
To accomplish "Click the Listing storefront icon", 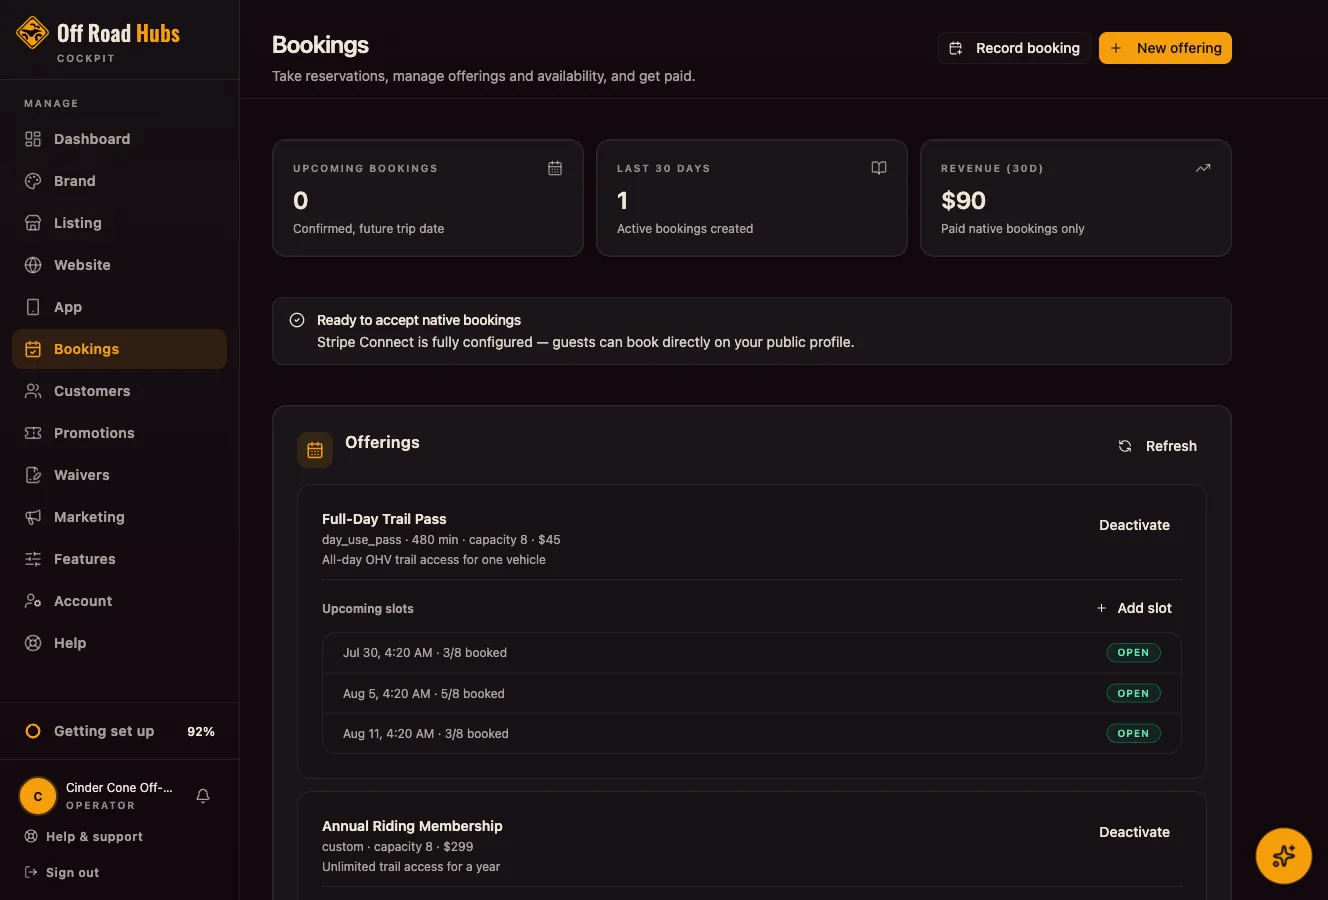I will [33, 223].
